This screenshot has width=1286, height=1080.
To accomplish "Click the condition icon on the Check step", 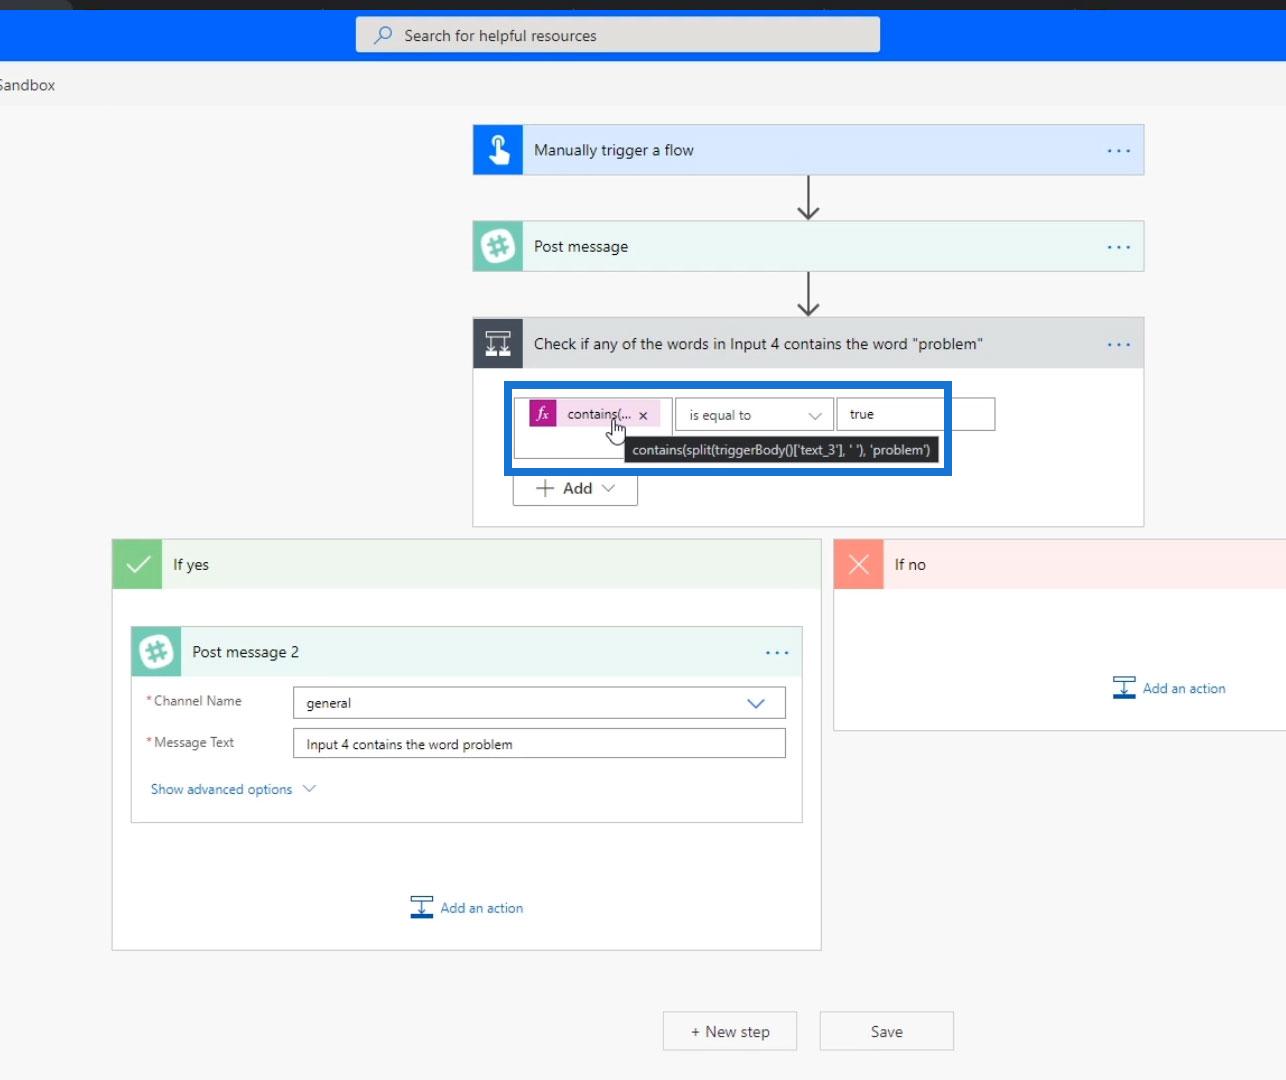I will pos(498,343).
